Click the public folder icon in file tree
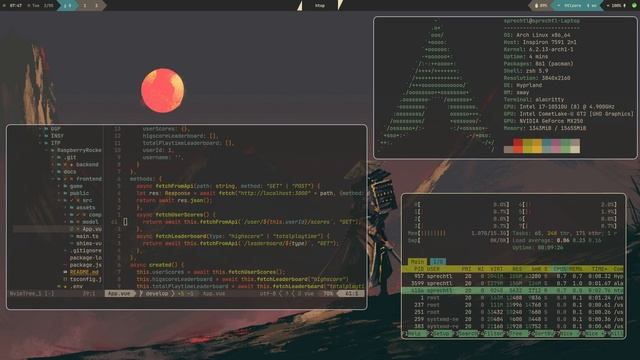Viewport: 640px width, 360px height. point(65,193)
